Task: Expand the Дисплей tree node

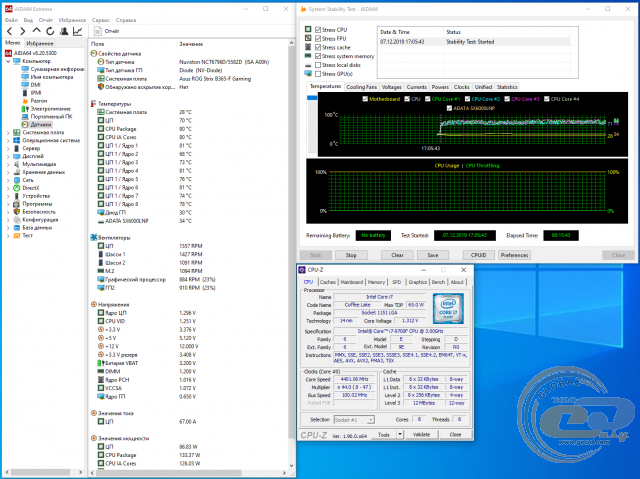Action: tap(8, 156)
